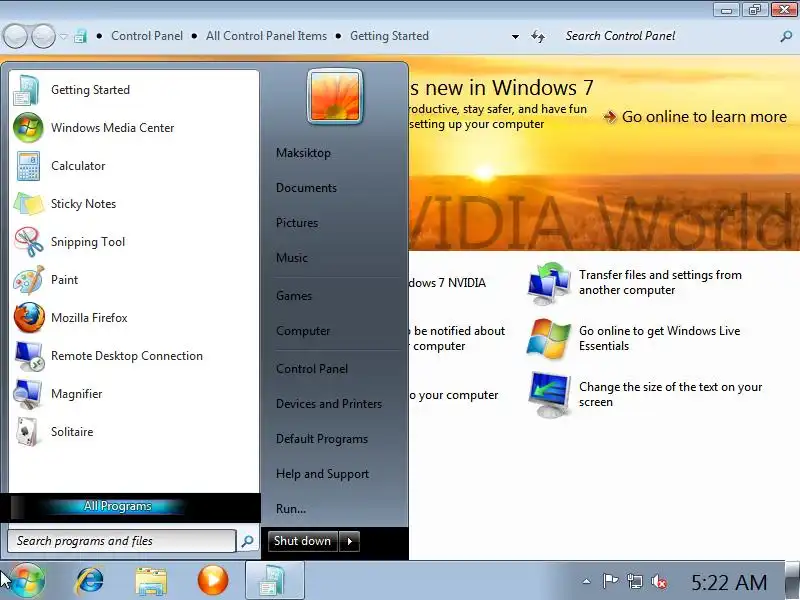Expand the address bar history dropdown
Image resolution: width=800 pixels, height=600 pixels.
pos(515,36)
